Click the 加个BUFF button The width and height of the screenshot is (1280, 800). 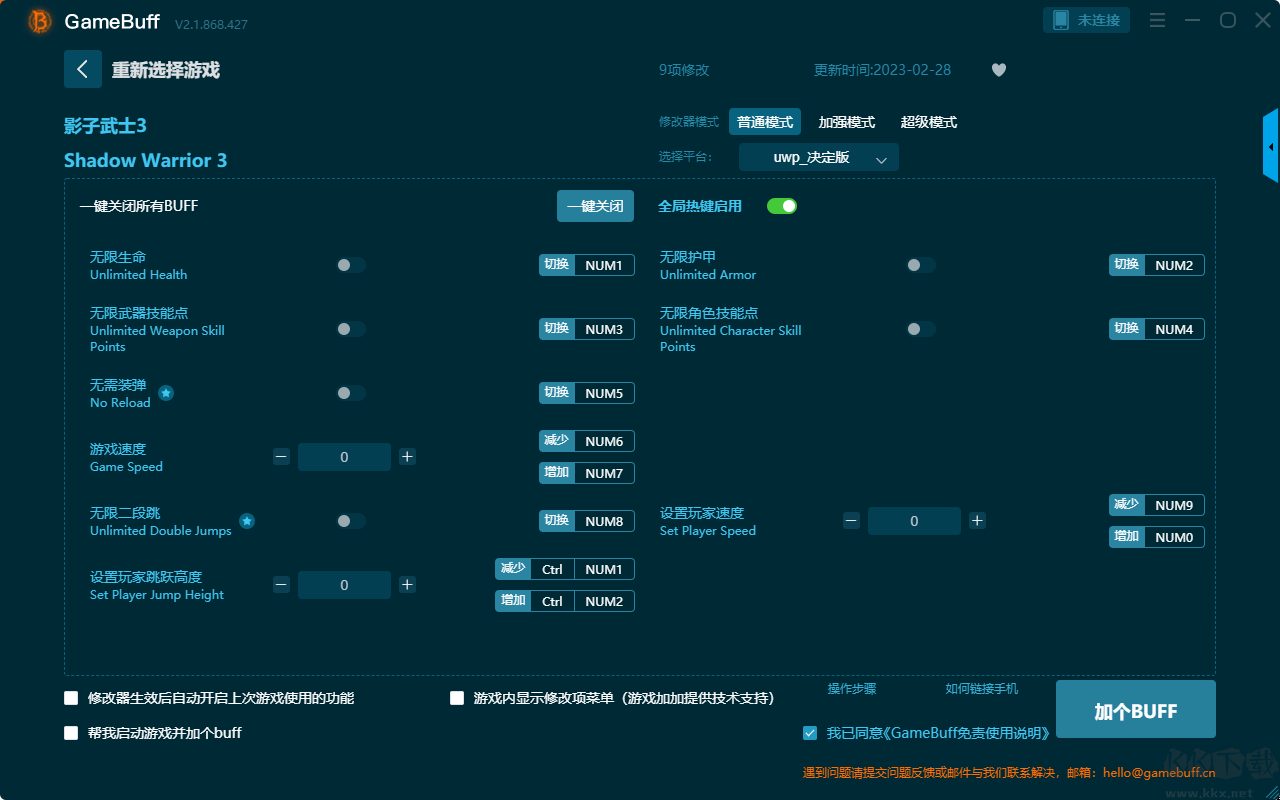(1135, 710)
